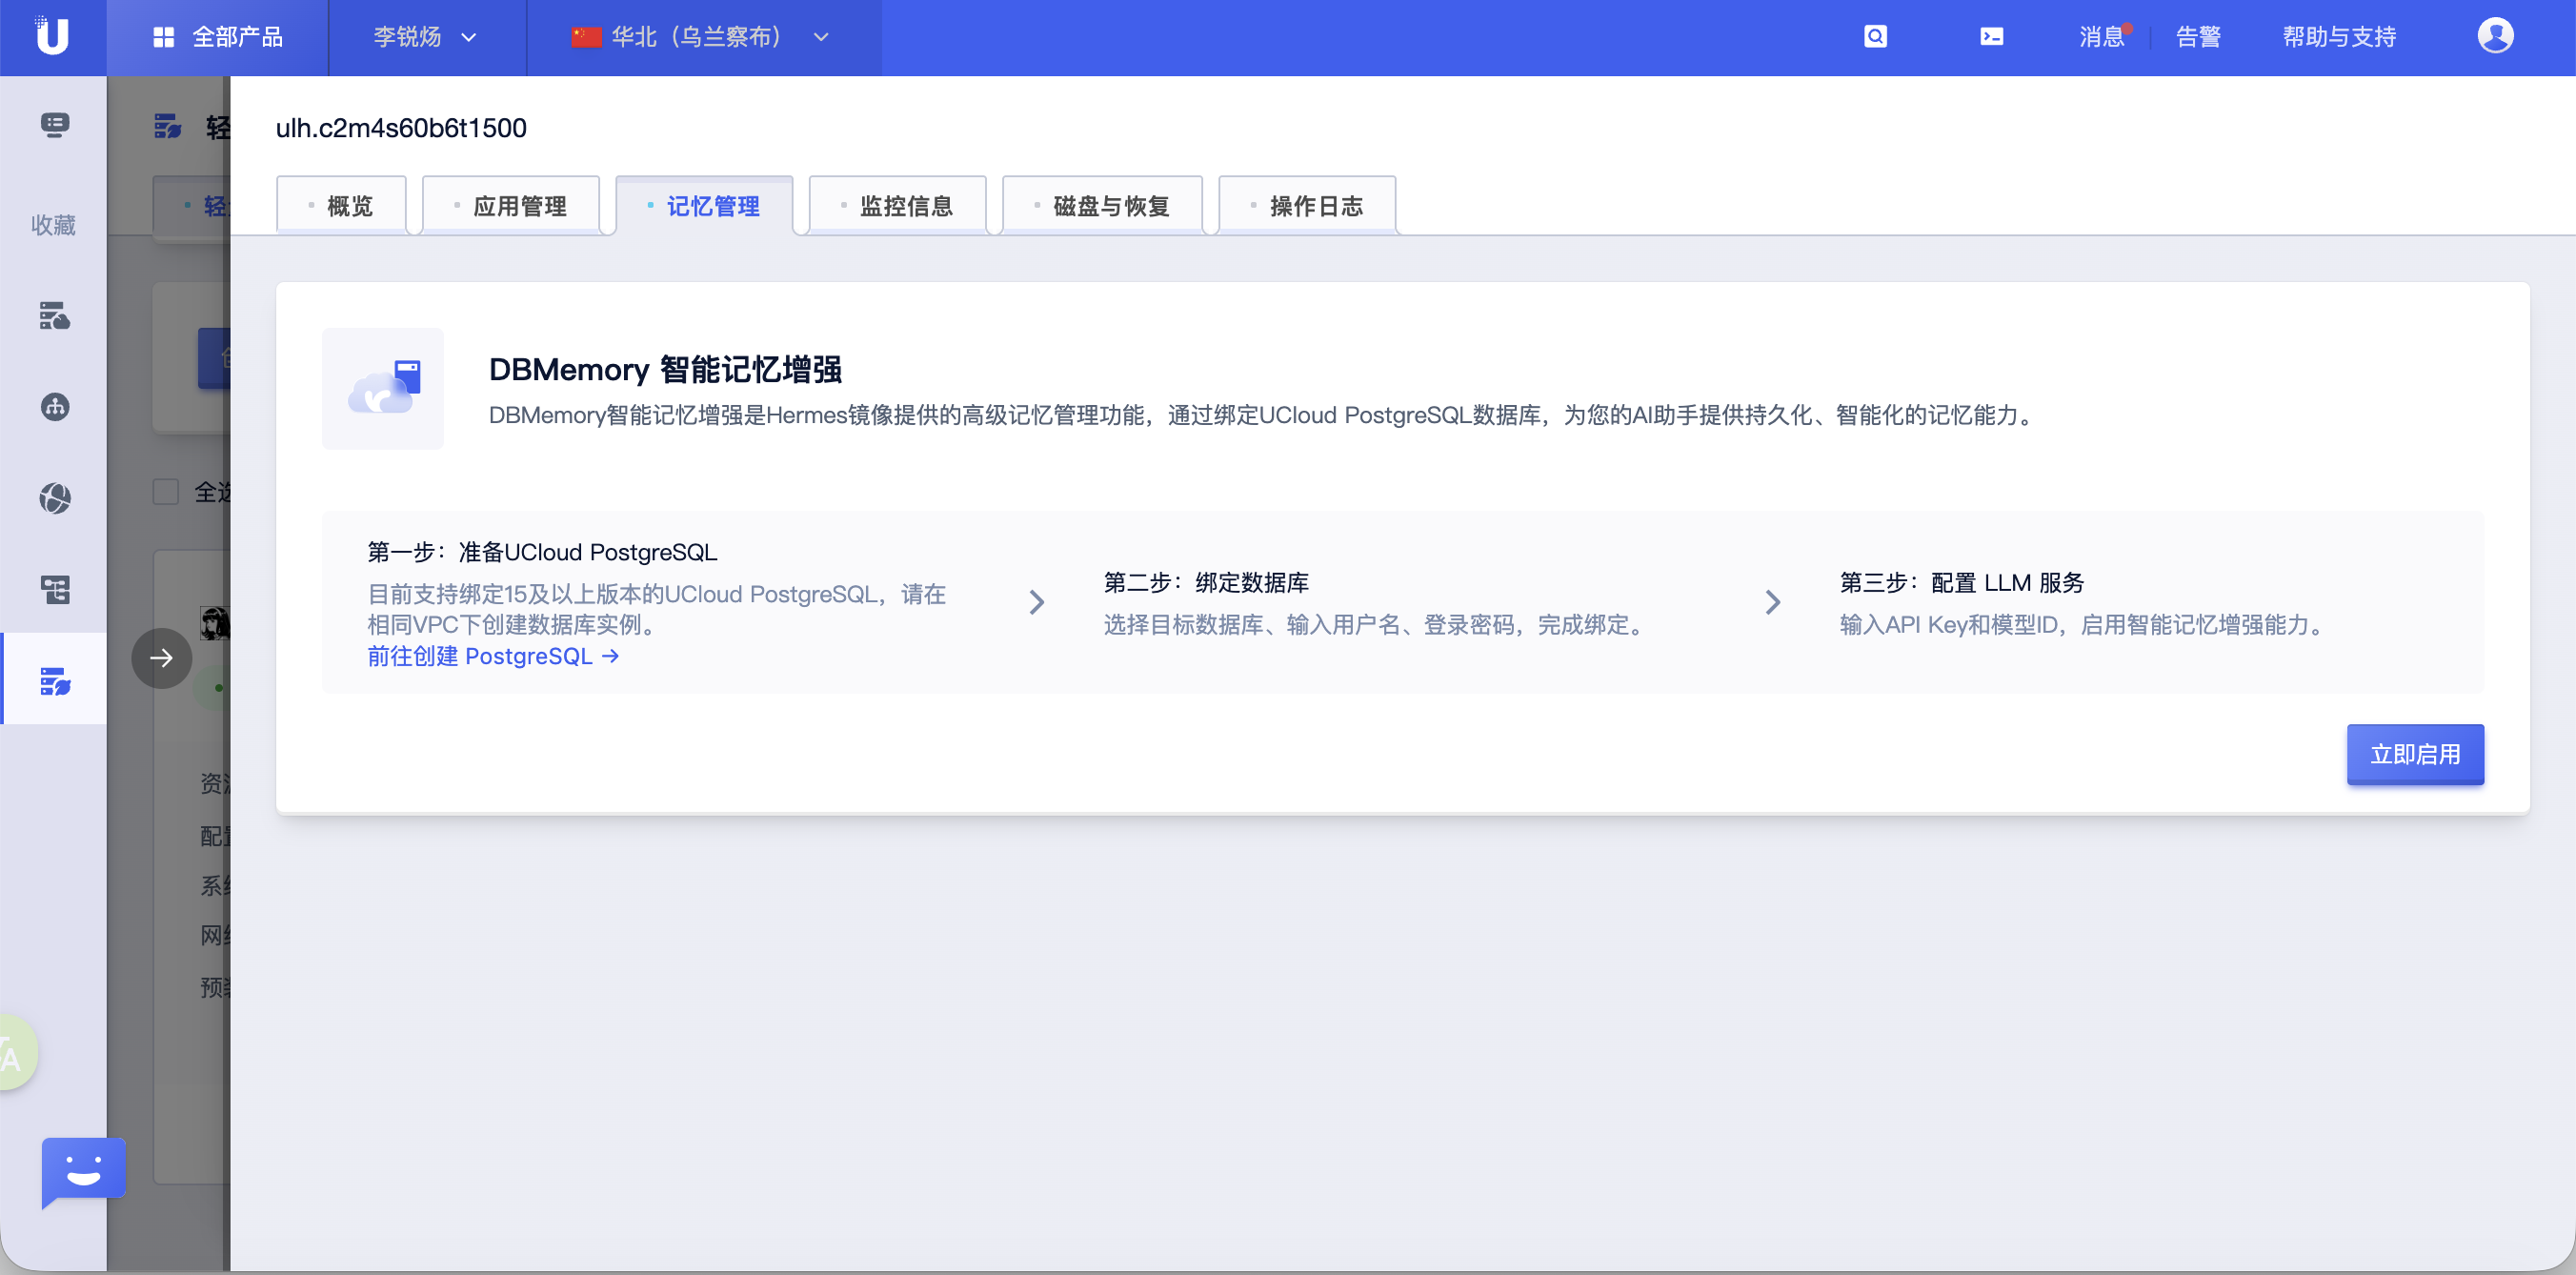Expand the 李锐炀 account dropdown

point(426,37)
